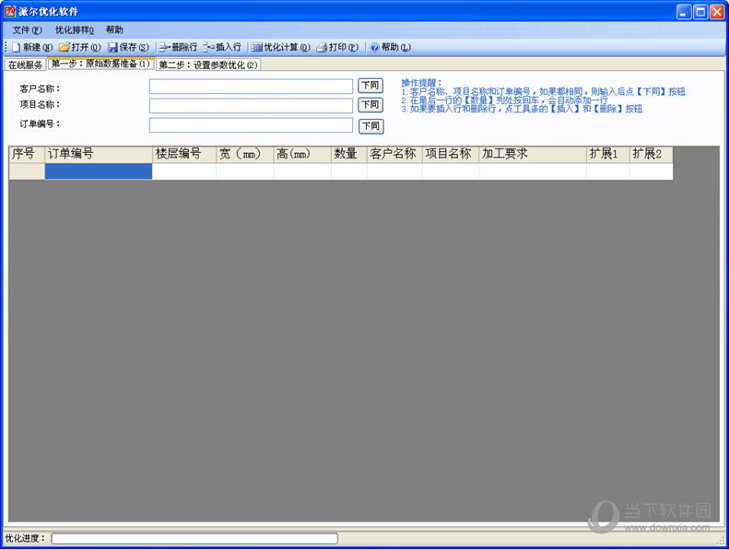Click the 宽（mm） column header
The width and height of the screenshot is (729, 550).
(x=245, y=154)
